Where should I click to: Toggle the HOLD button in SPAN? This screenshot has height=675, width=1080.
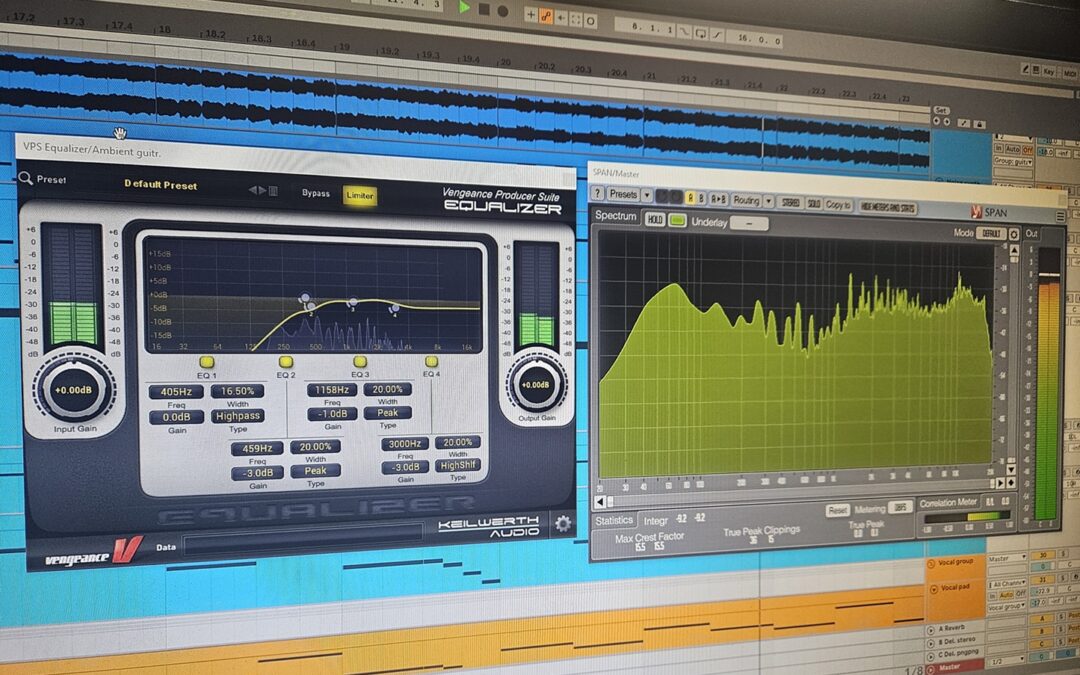point(654,219)
